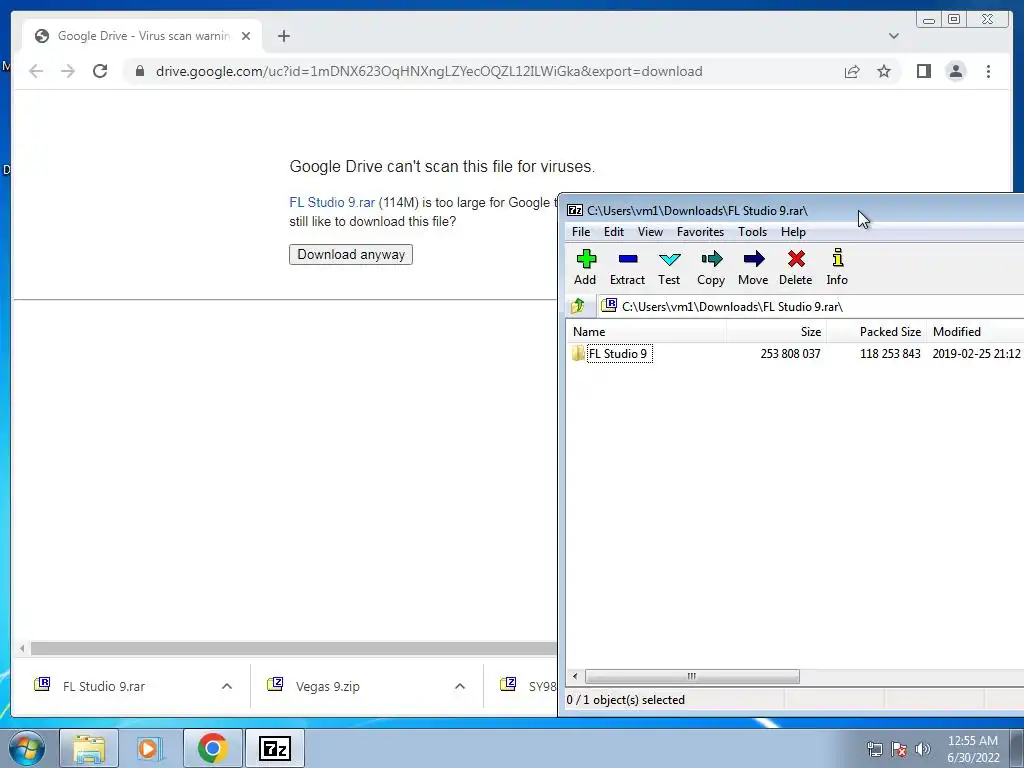Image resolution: width=1024 pixels, height=768 pixels.
Task: Click the 7-Zip horizontal scrollbar thumb
Action: pos(692,676)
